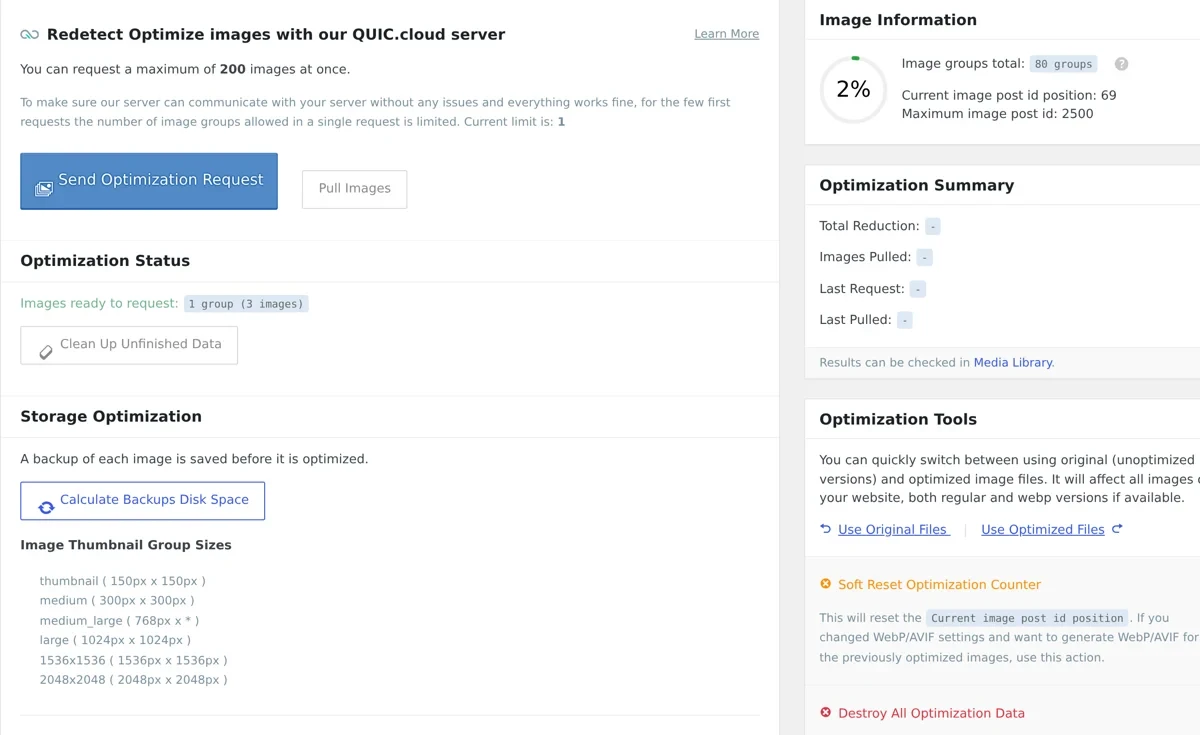
Task: Click the 2% progress circle
Action: (854, 90)
